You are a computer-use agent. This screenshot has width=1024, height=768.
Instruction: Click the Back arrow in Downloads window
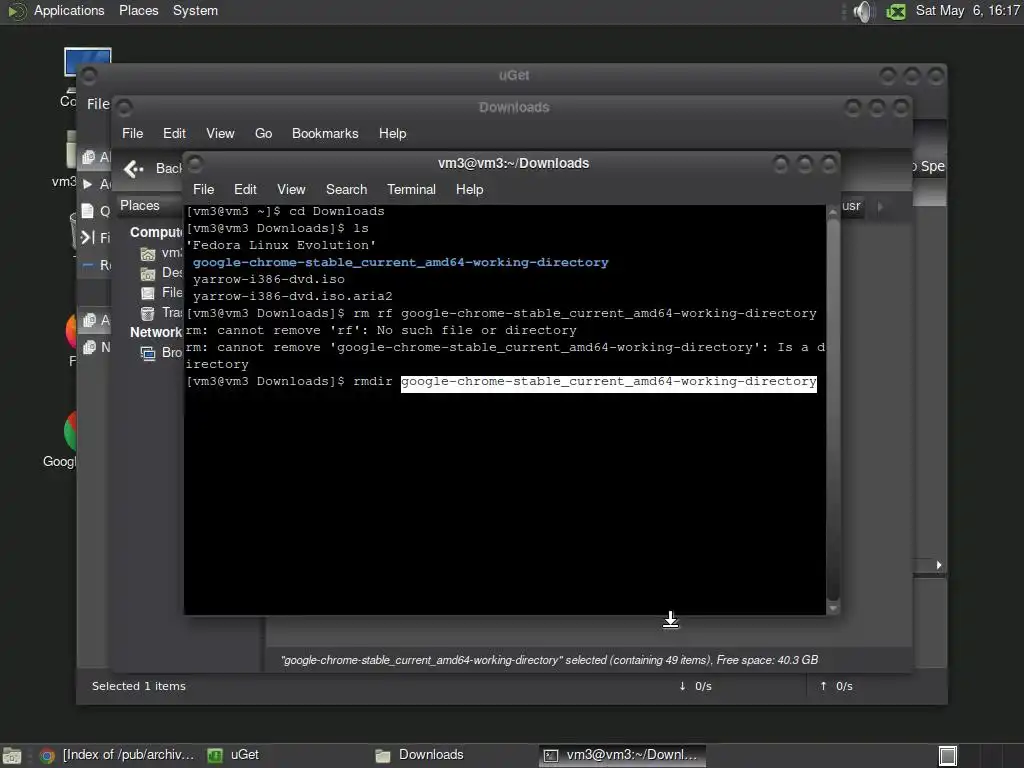coord(134,169)
